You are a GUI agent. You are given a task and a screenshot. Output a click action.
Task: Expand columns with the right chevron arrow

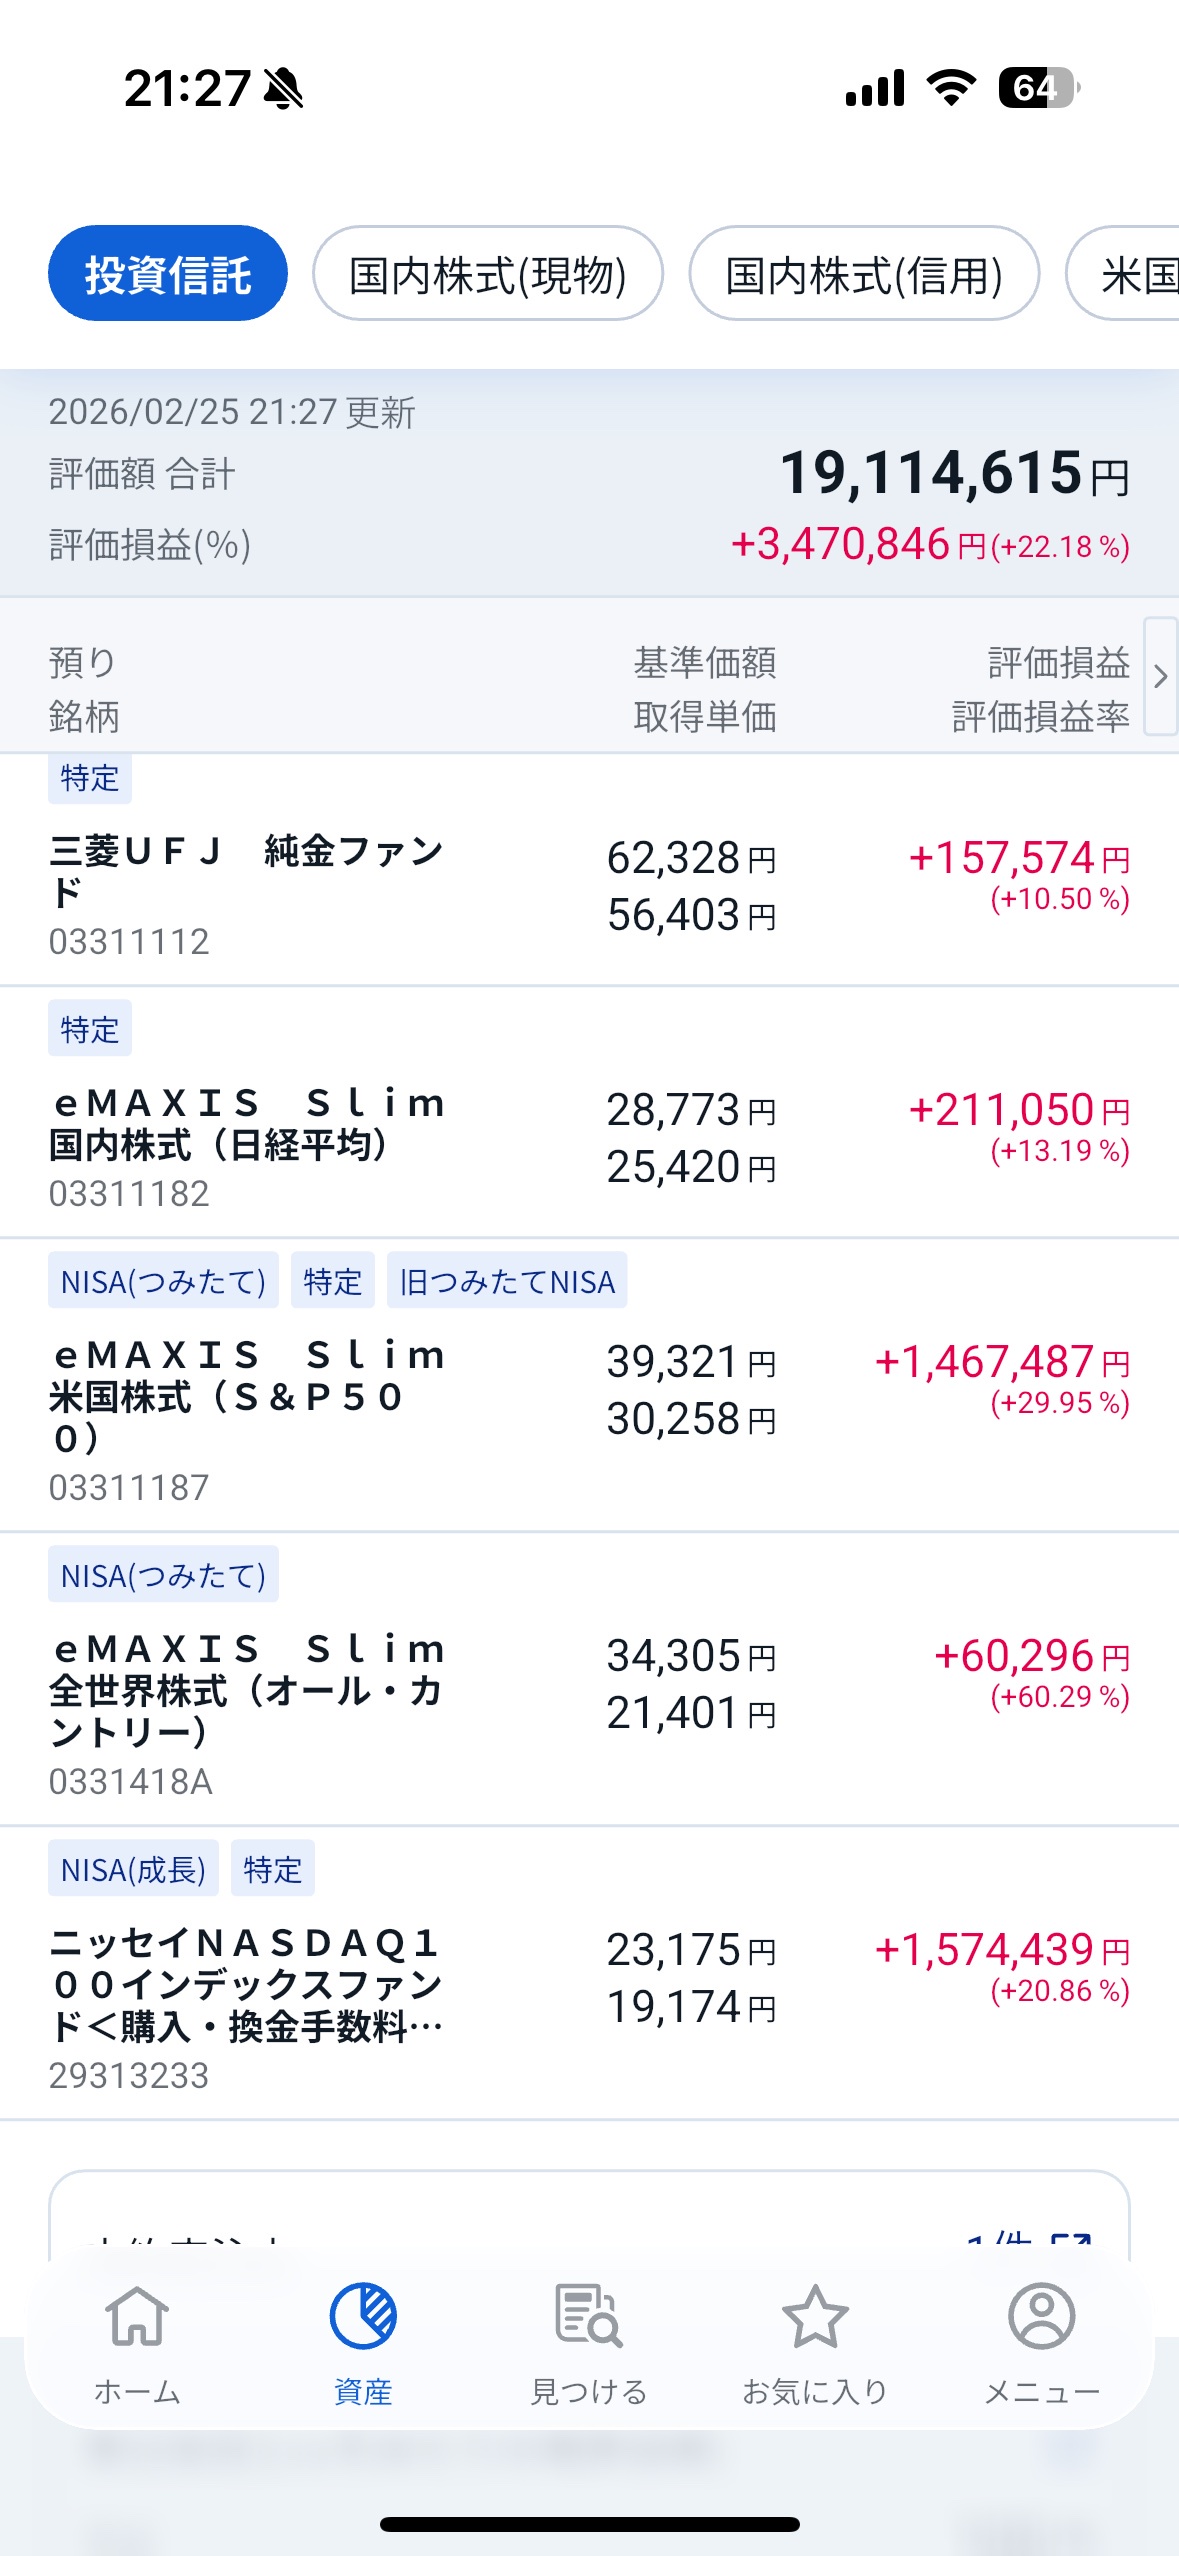(x=1160, y=677)
